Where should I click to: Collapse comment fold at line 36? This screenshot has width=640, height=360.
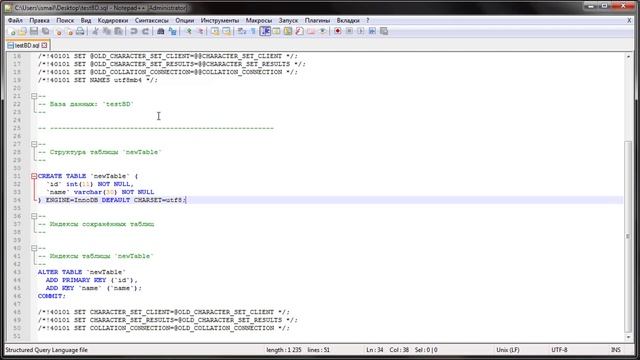pyautogui.click(x=34, y=216)
